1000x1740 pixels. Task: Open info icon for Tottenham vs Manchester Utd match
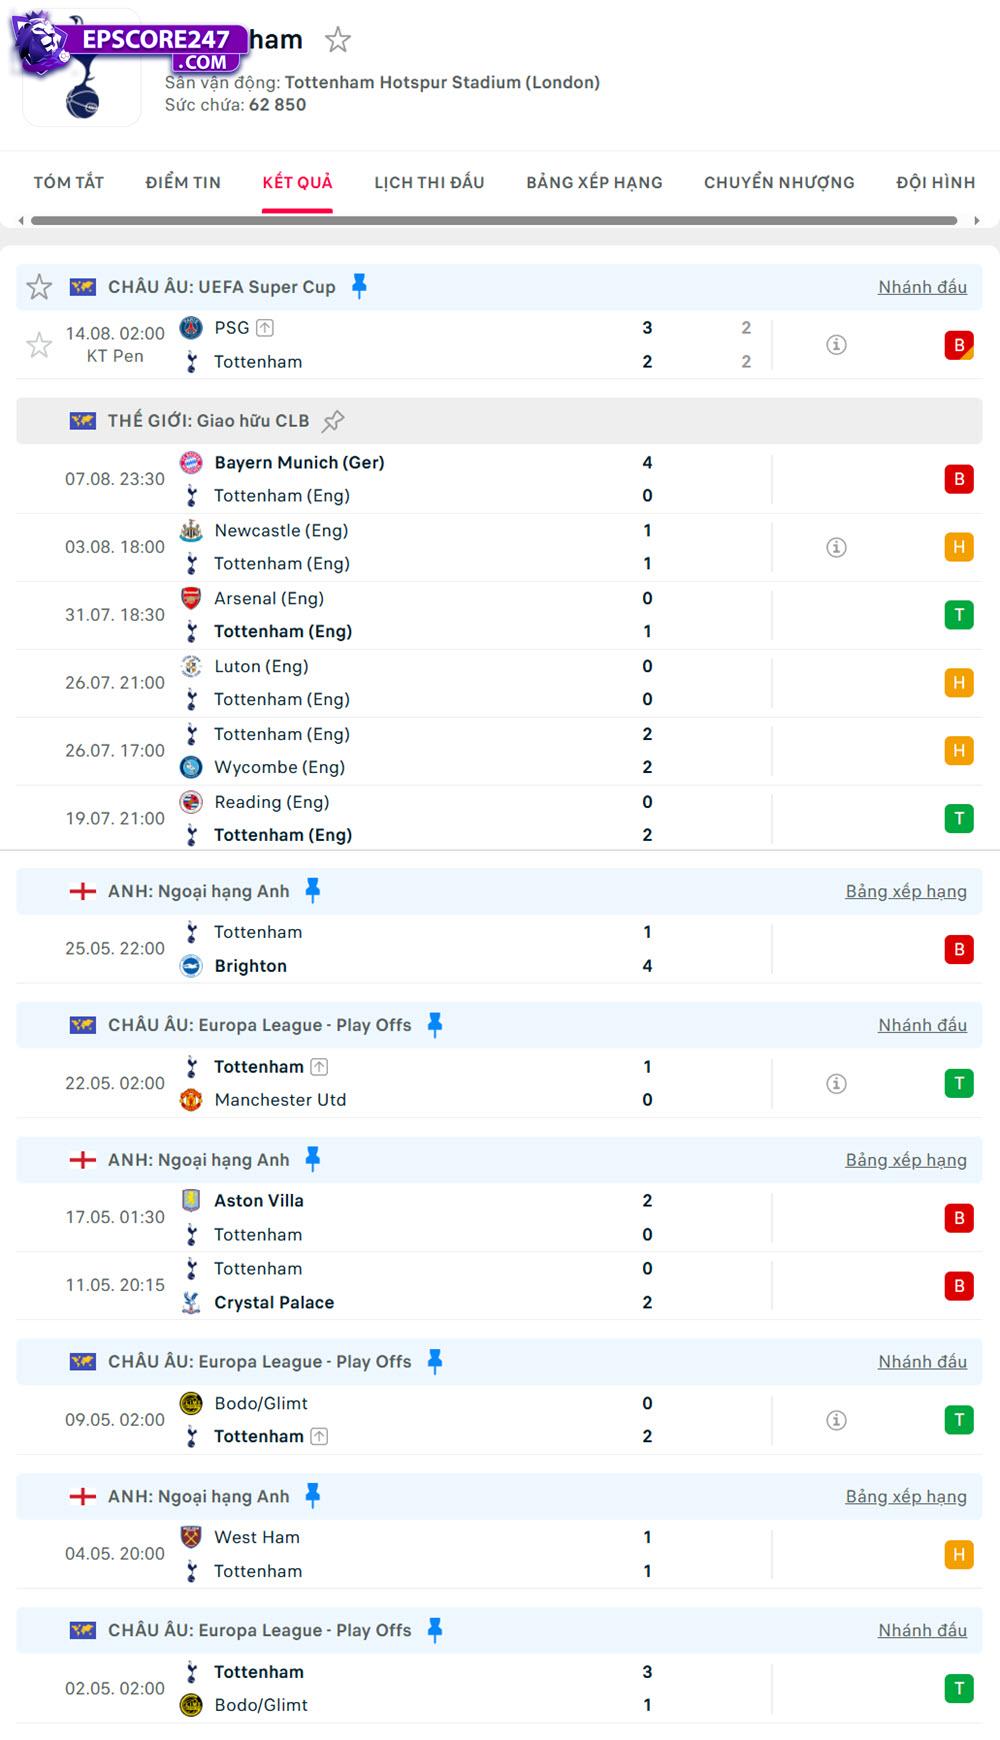(835, 1083)
